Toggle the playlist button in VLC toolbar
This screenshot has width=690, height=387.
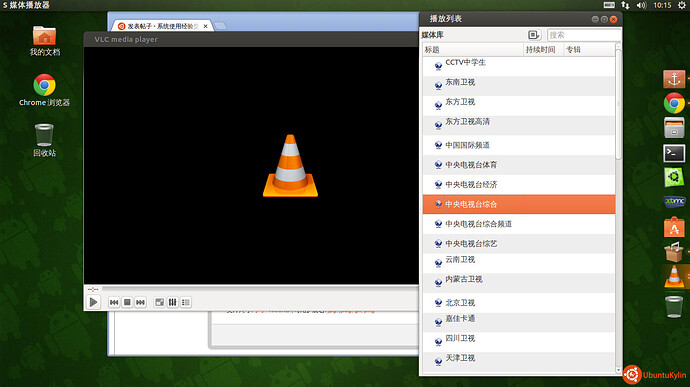(186, 302)
